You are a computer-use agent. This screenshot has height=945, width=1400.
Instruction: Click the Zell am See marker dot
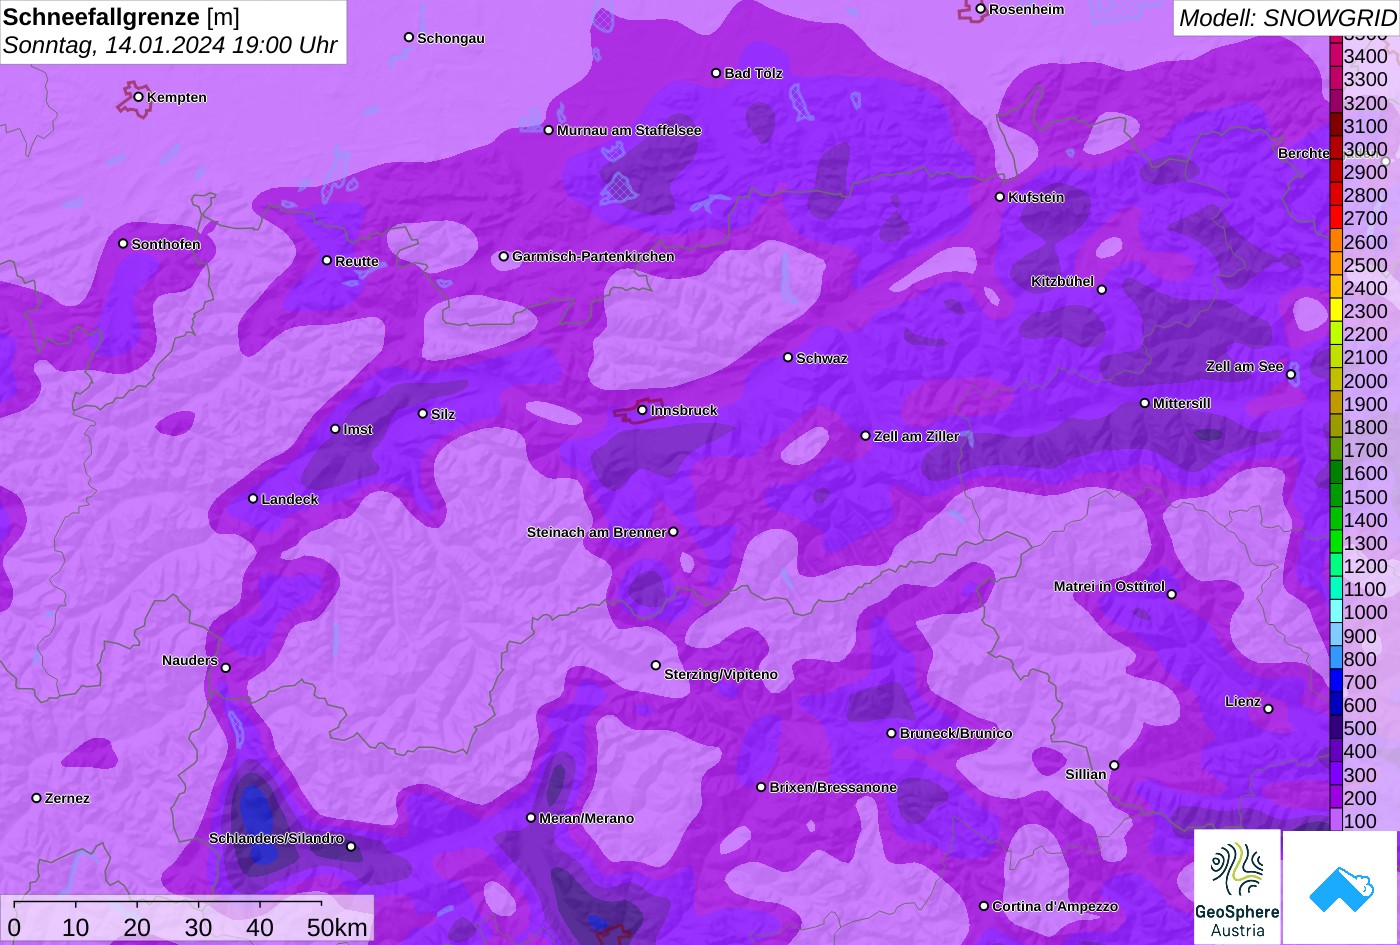(x=1291, y=375)
